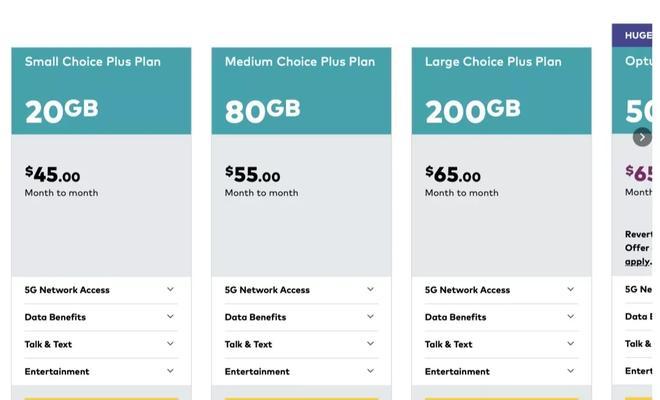The height and width of the screenshot is (400, 660).
Task: Expand 5G Network Access in Large plan
Action: pyautogui.click(x=501, y=290)
